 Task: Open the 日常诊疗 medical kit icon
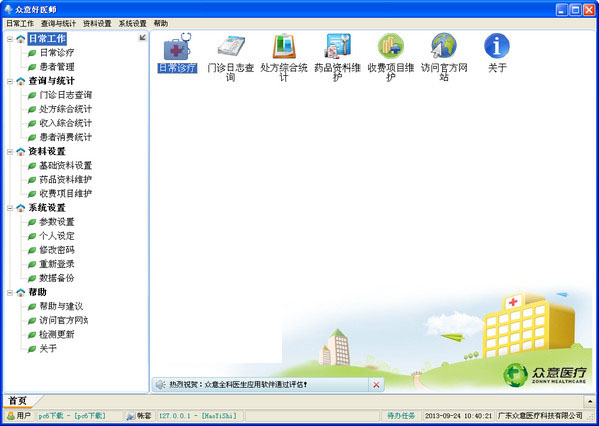pos(177,47)
